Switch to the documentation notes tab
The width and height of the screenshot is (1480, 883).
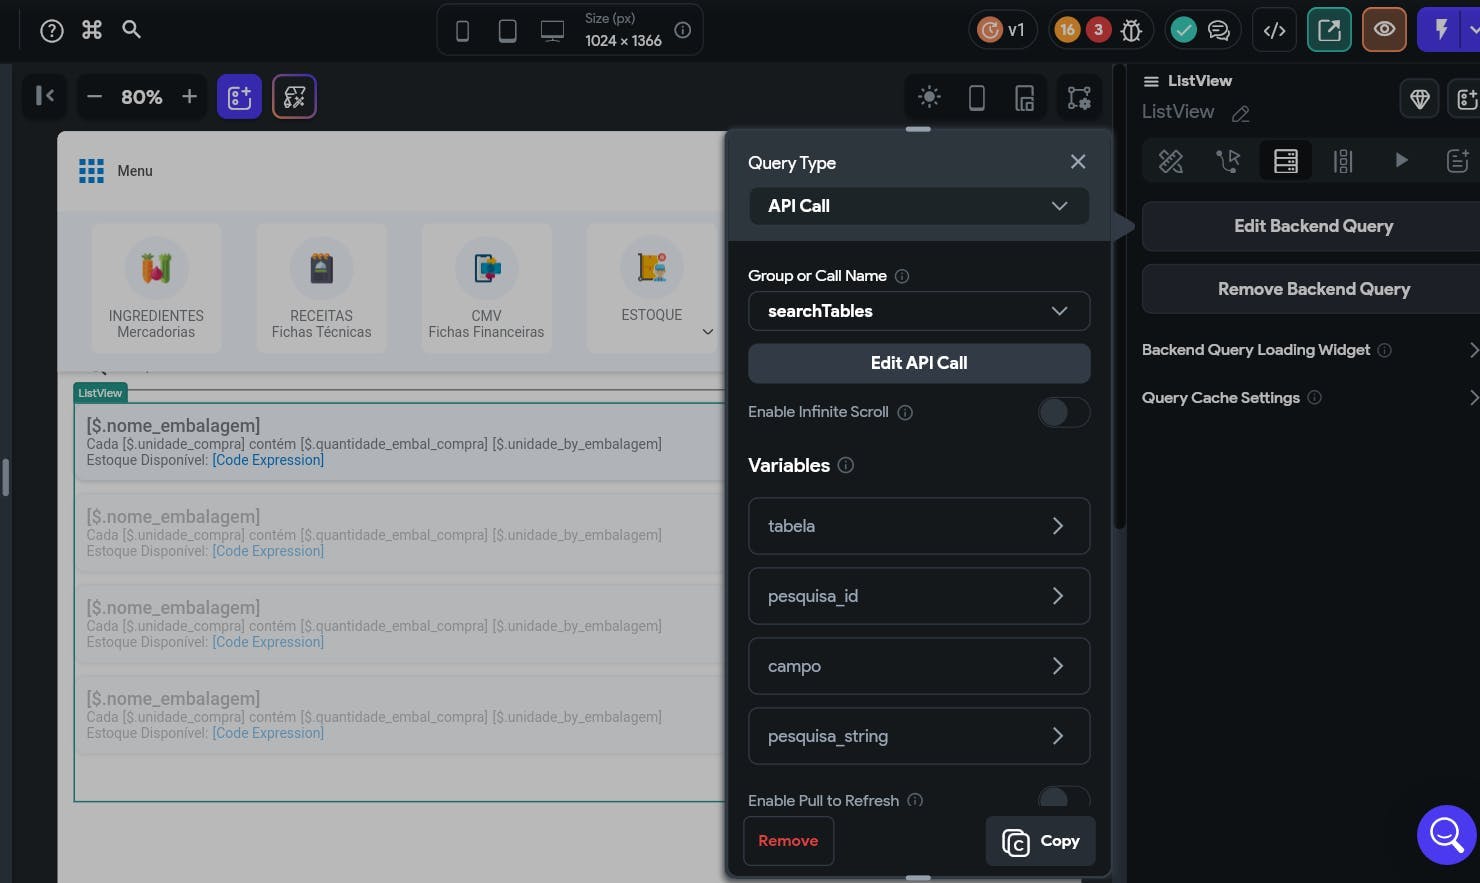click(1458, 160)
